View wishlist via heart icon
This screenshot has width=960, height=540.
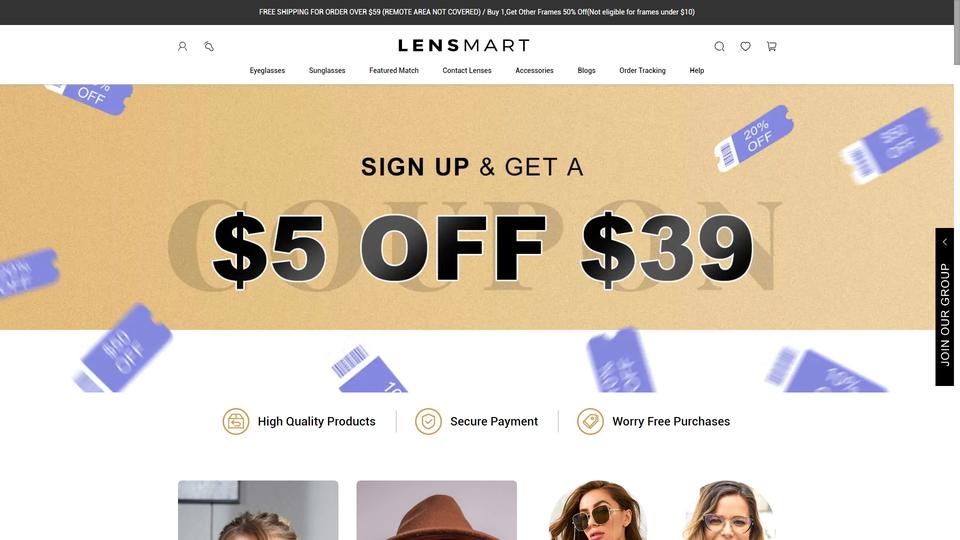point(745,47)
